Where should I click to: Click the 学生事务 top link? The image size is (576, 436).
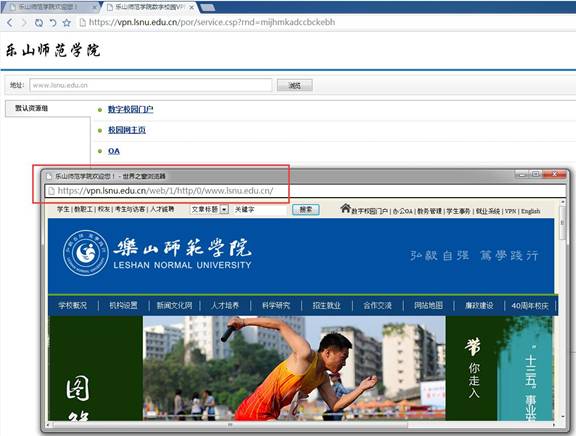pos(458,211)
